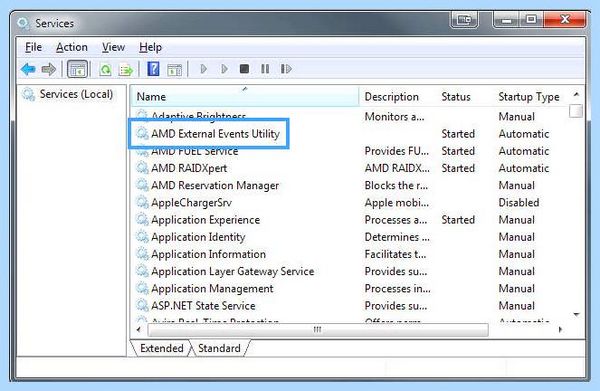Viewport: 600px width, 391px height.
Task: Click the Restart Service icon
Action: 286,69
